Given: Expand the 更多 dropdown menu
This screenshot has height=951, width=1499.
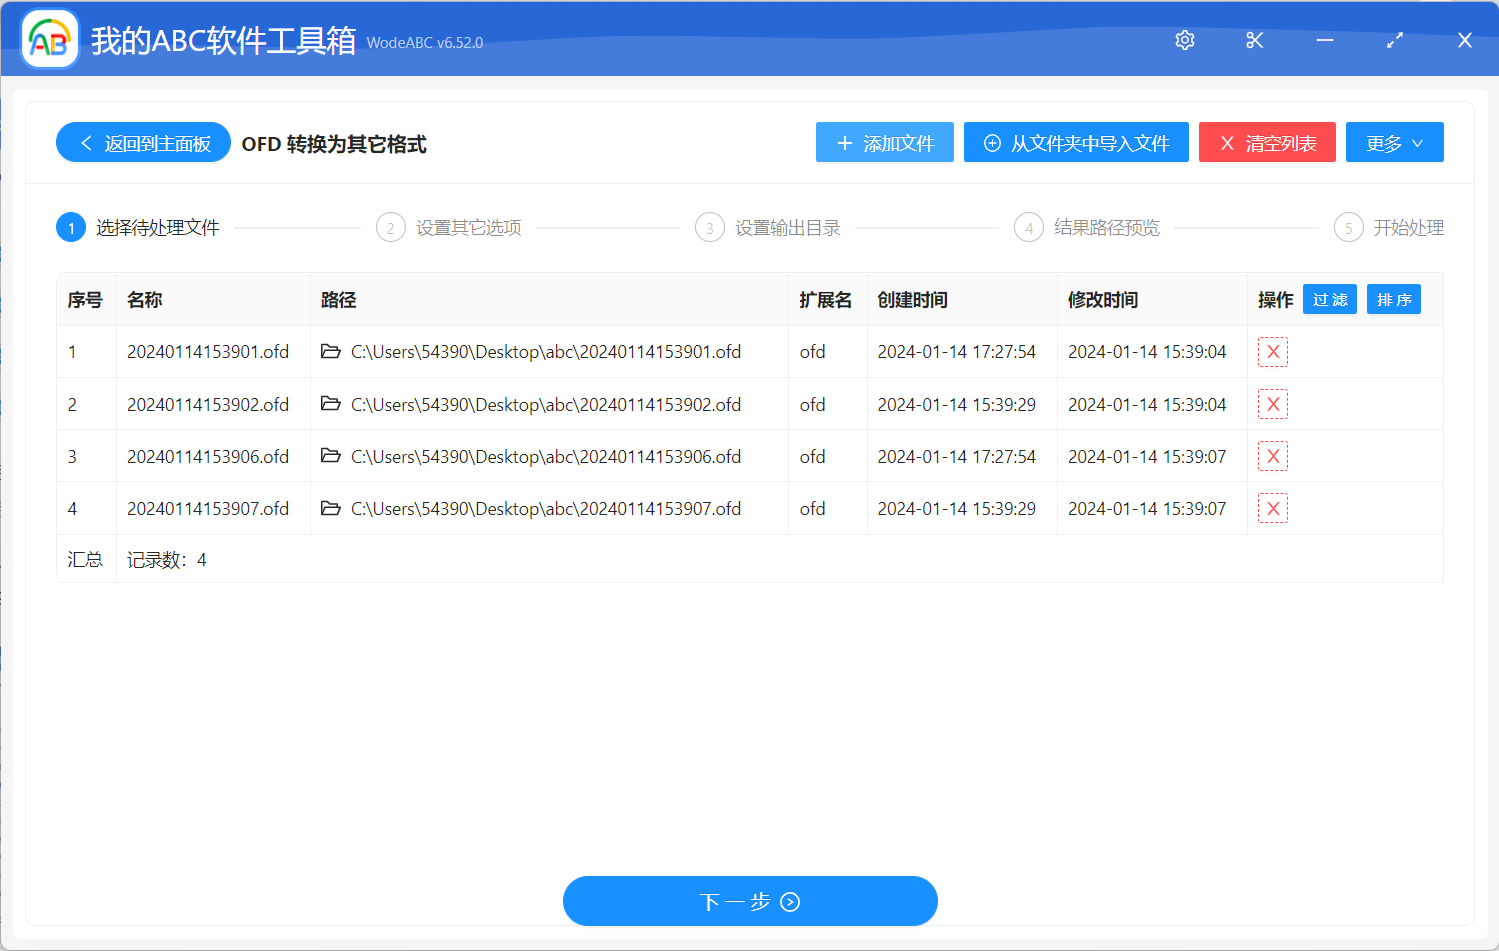Looking at the screenshot, I should 1394,142.
